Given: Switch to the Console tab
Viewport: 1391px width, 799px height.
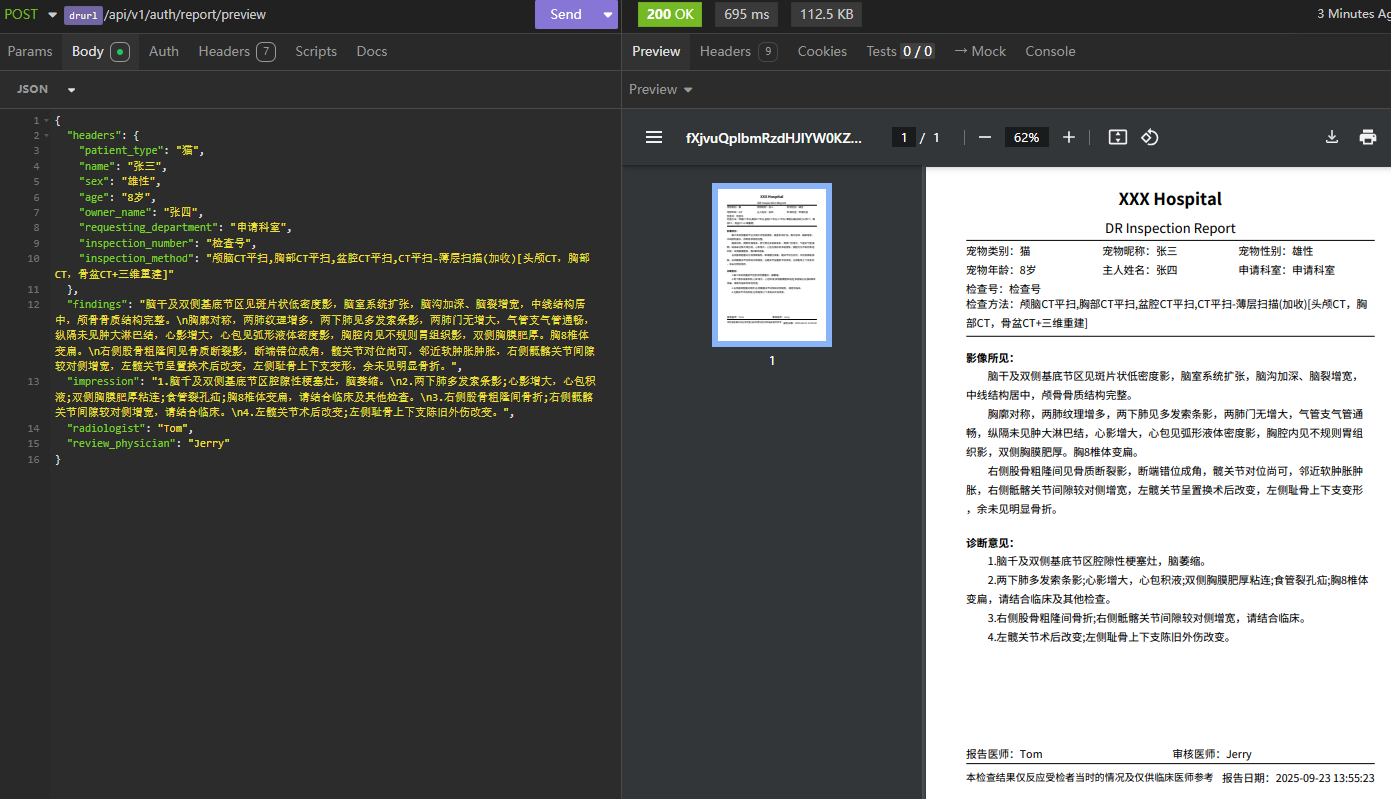Looking at the screenshot, I should click(x=1050, y=51).
